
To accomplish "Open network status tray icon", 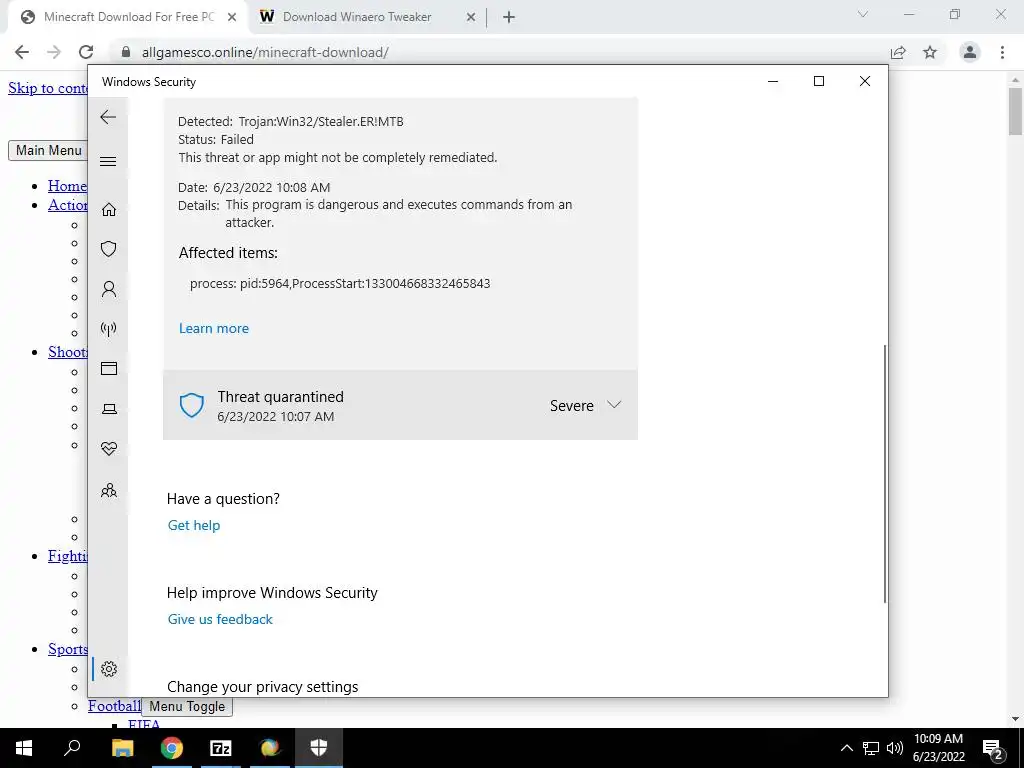I will 871,748.
